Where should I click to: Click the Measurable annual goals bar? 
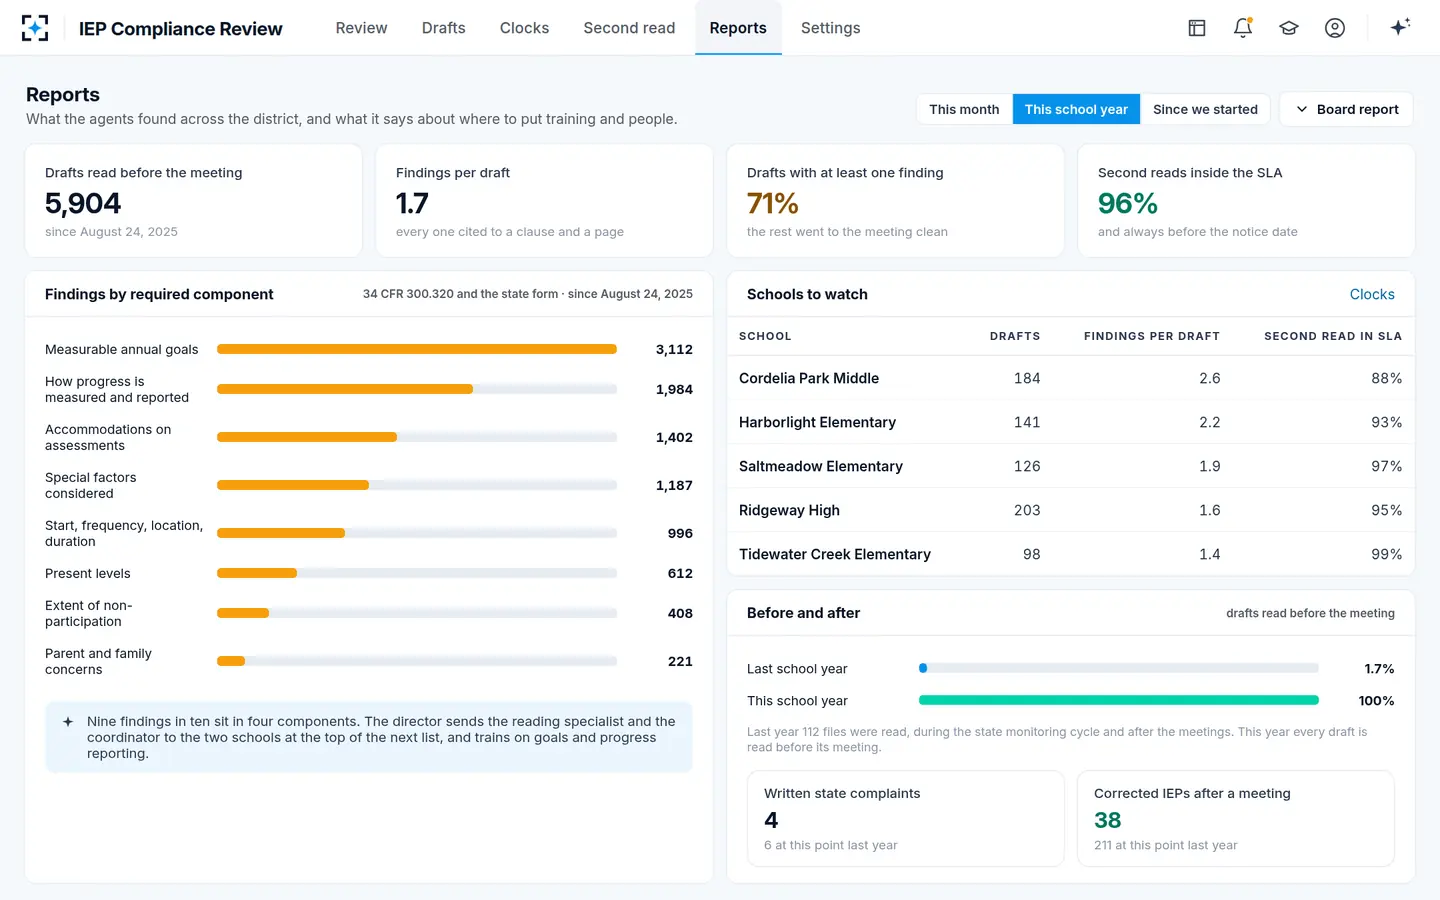(x=417, y=349)
